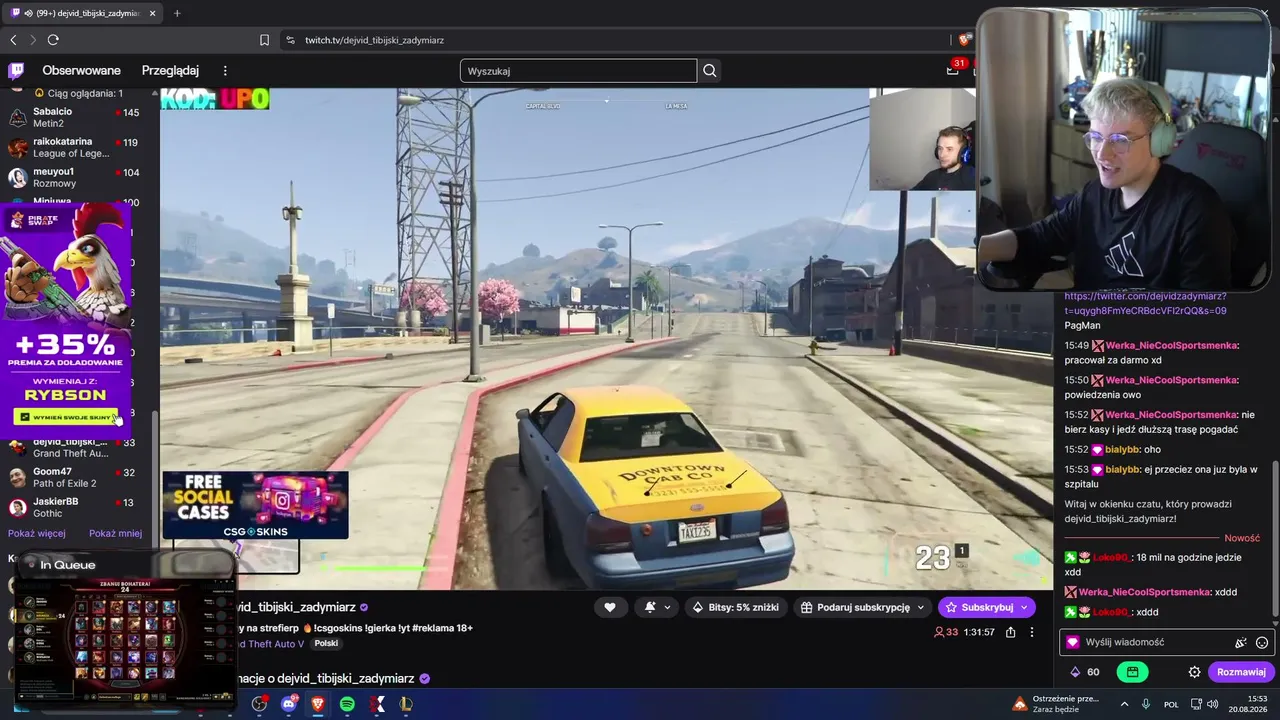
Task: Toggle the microphone icon in system tray
Action: [x=1146, y=704]
